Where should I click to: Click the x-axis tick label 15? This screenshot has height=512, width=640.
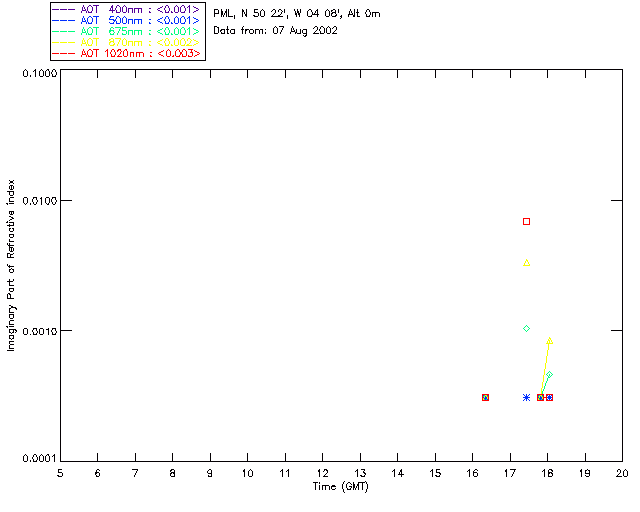coord(435,473)
